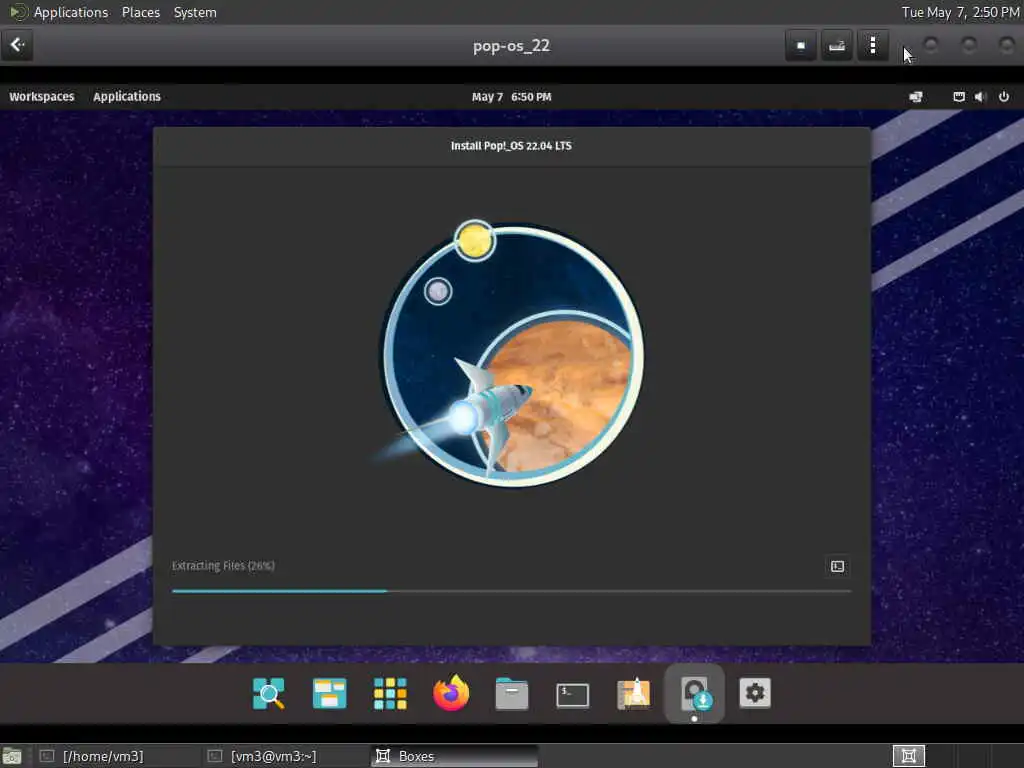
Task: Open the power menu icon
Action: tap(1004, 97)
